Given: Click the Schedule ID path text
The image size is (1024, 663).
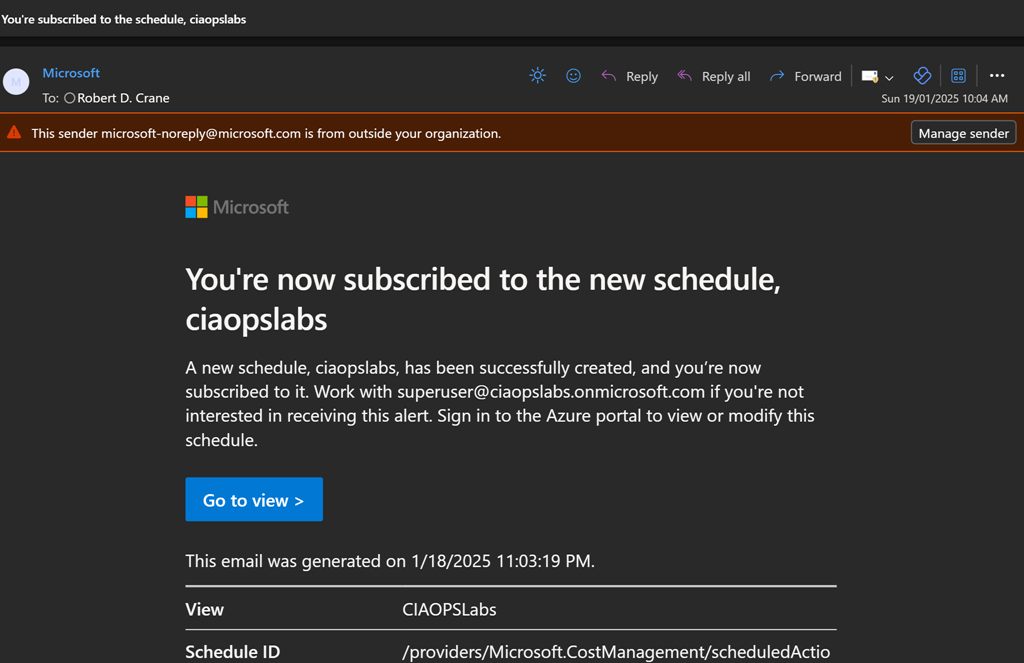Looking at the screenshot, I should 616,652.
